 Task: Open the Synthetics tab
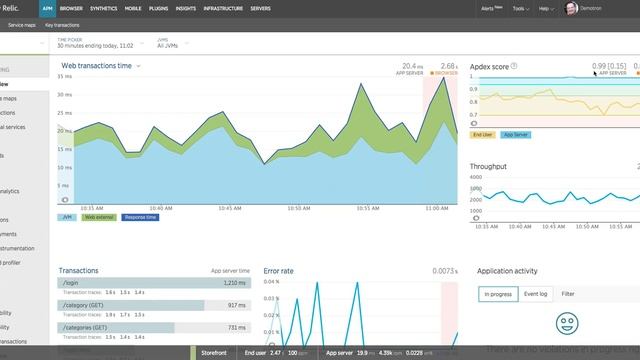pos(104,9)
